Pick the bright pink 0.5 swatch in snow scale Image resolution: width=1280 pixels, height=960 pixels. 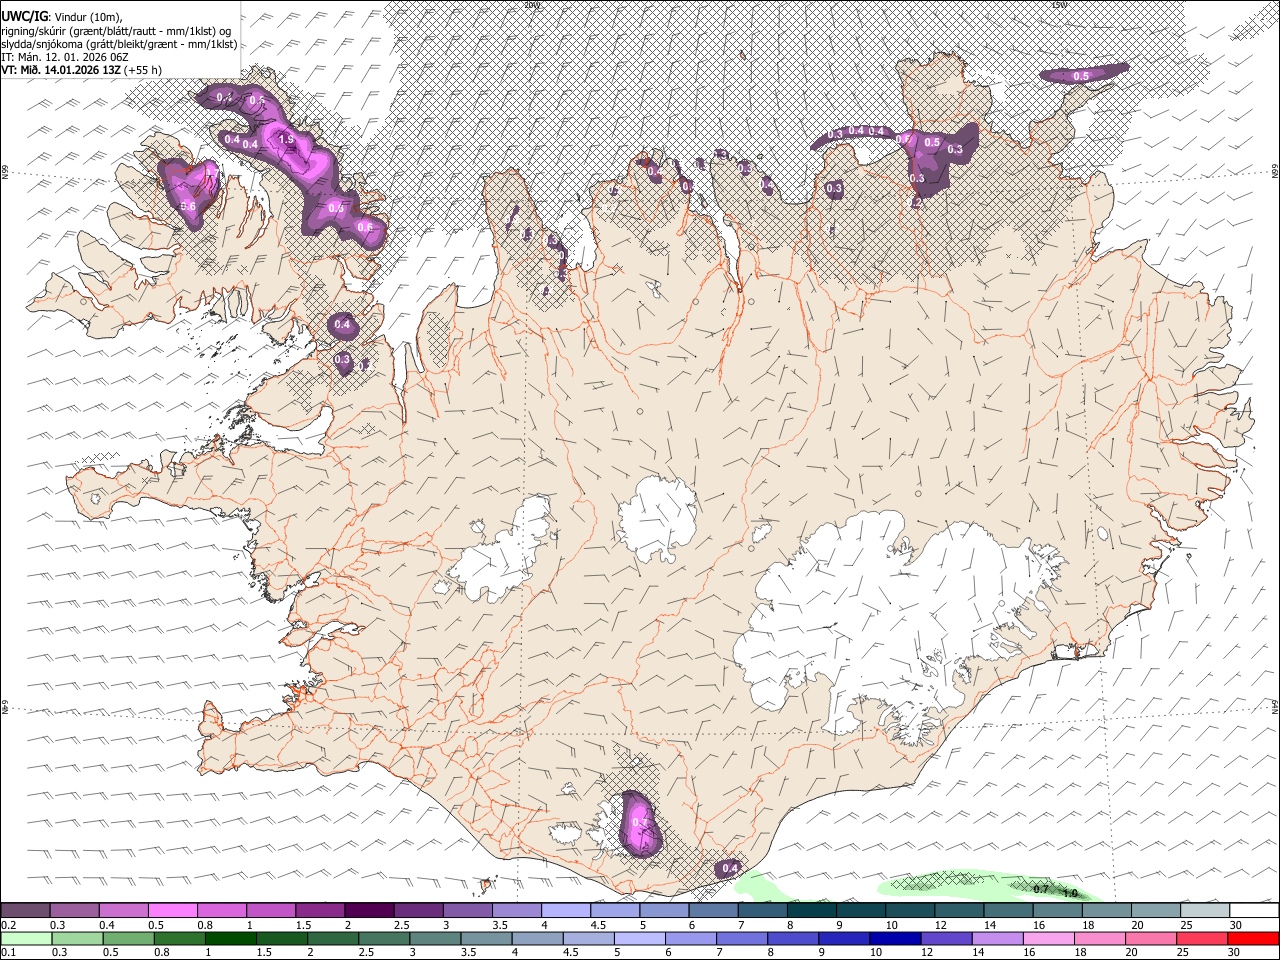coord(172,911)
